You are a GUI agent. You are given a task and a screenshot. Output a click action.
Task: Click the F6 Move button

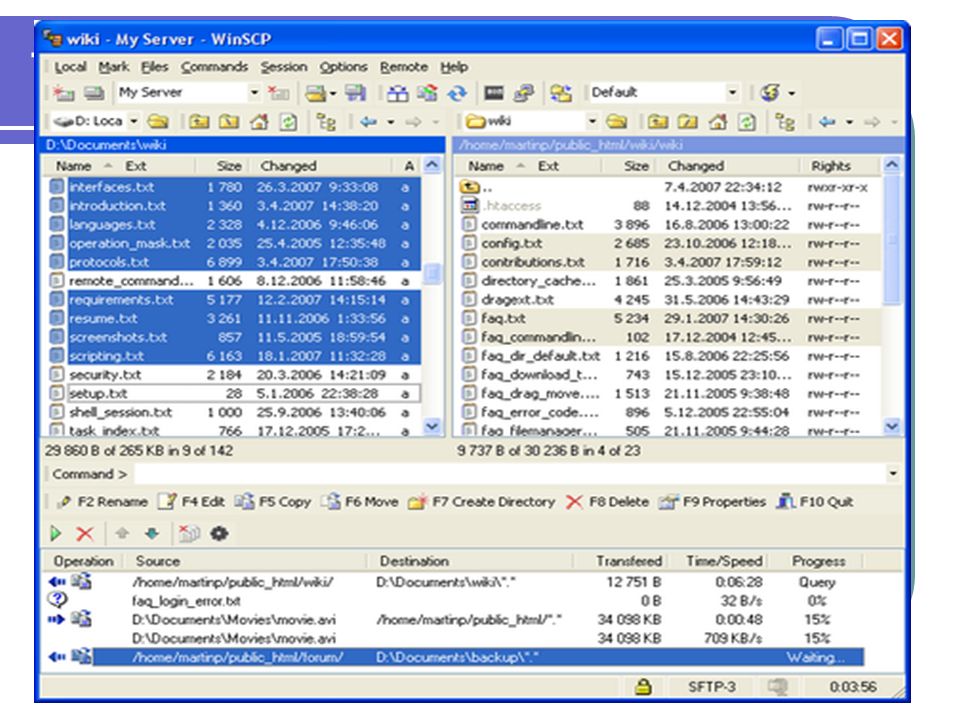click(360, 502)
